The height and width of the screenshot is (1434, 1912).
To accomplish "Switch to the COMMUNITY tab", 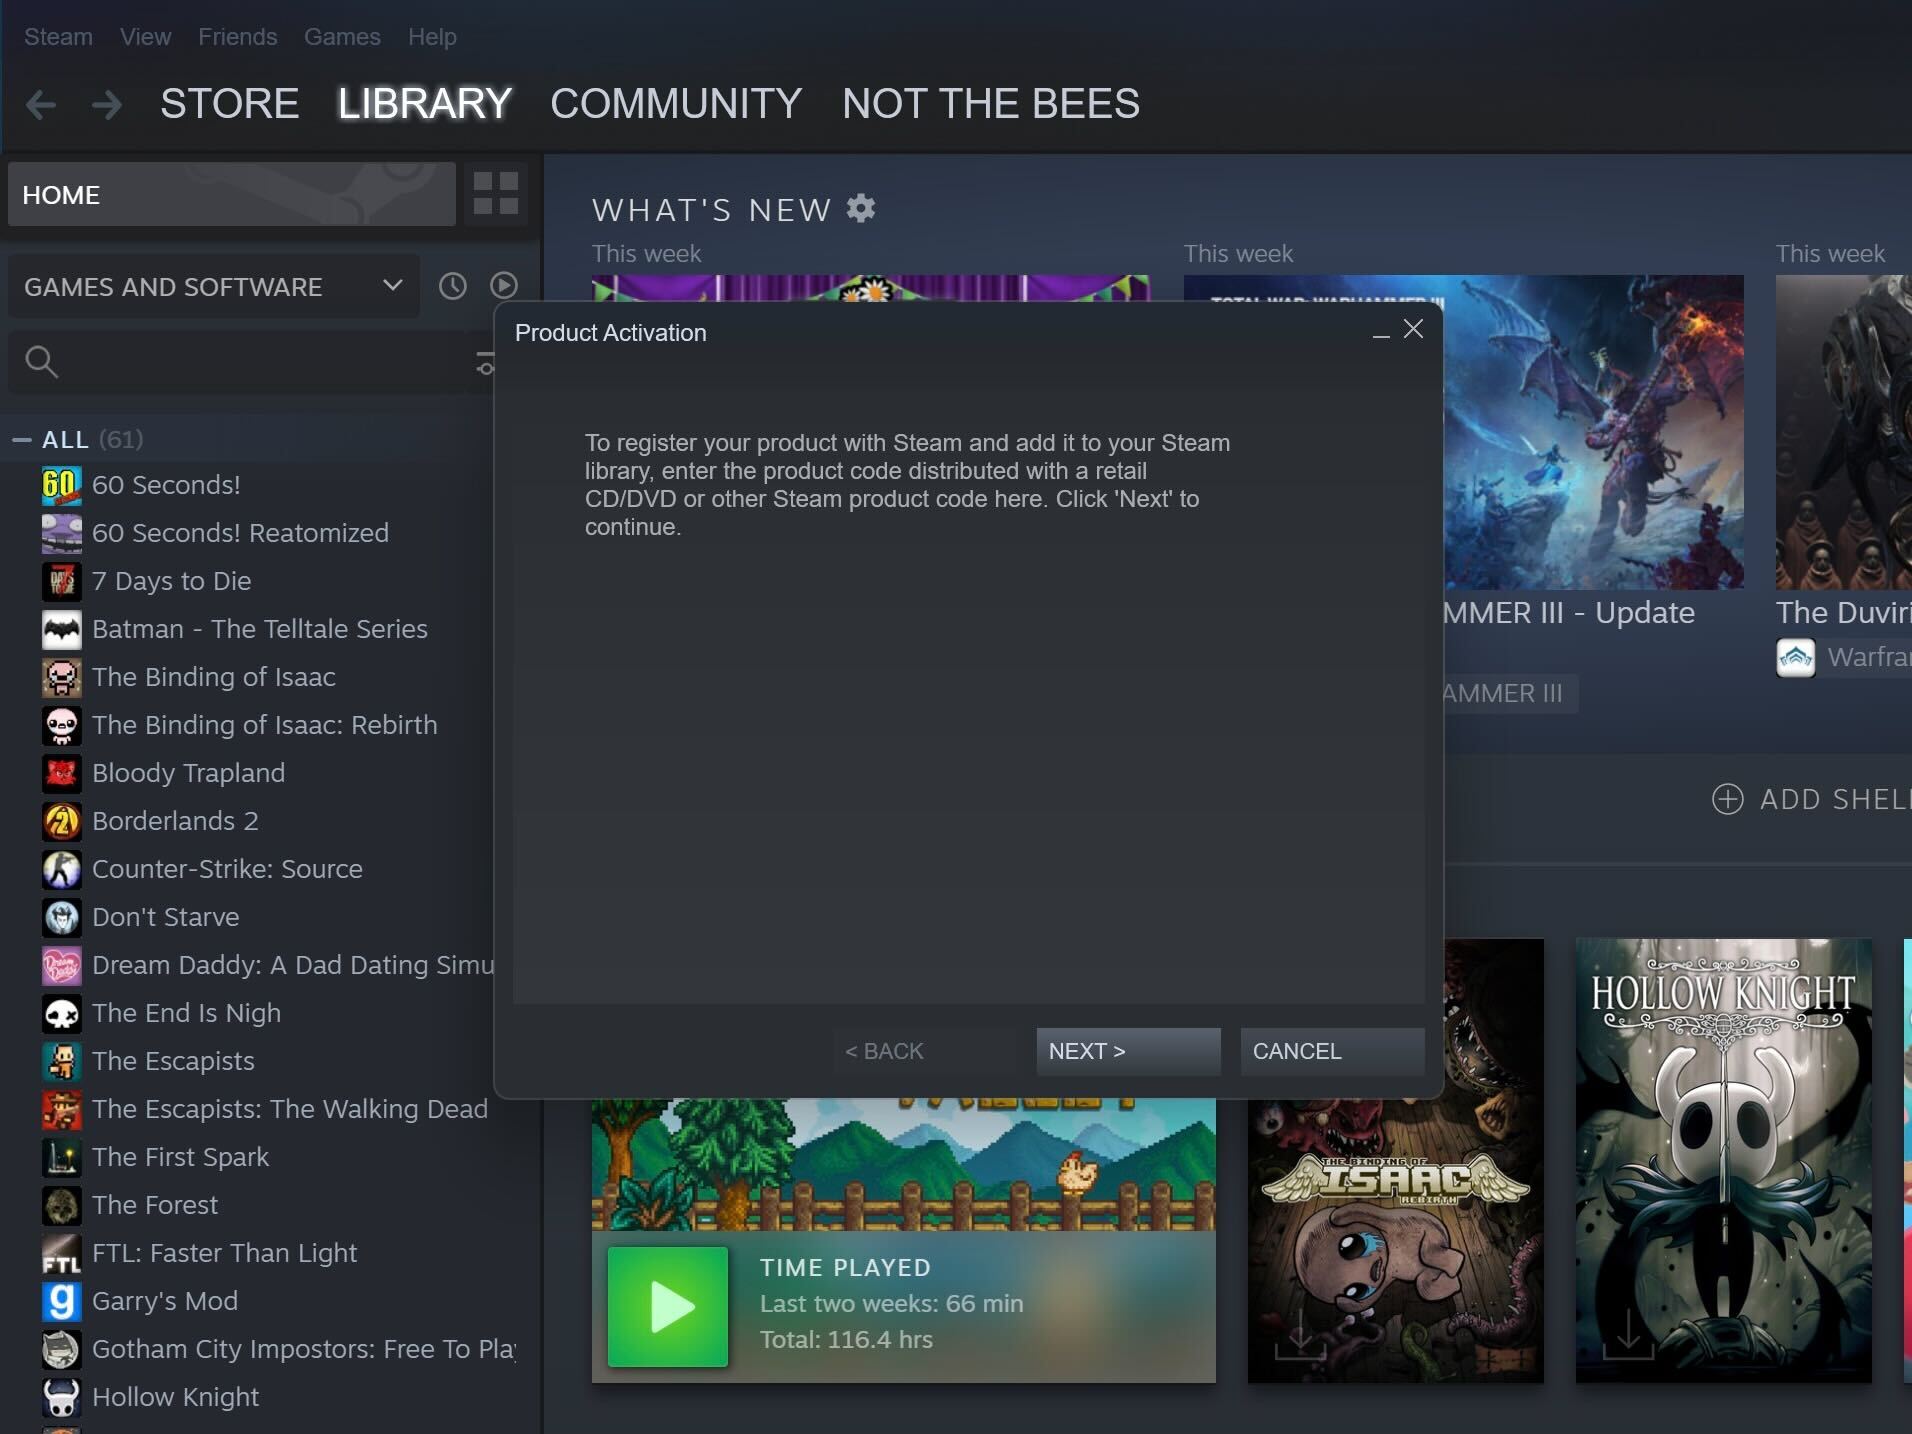I will 676,103.
